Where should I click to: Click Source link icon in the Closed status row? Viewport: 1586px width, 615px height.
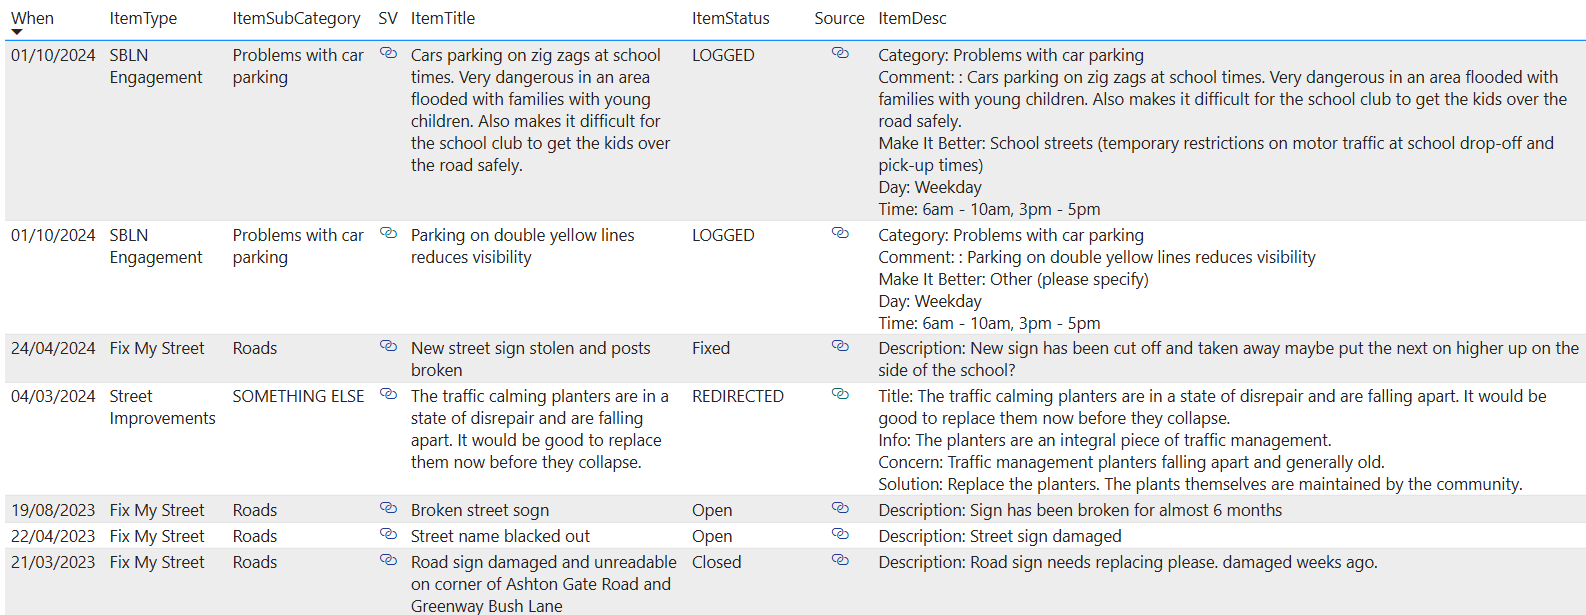point(840,560)
